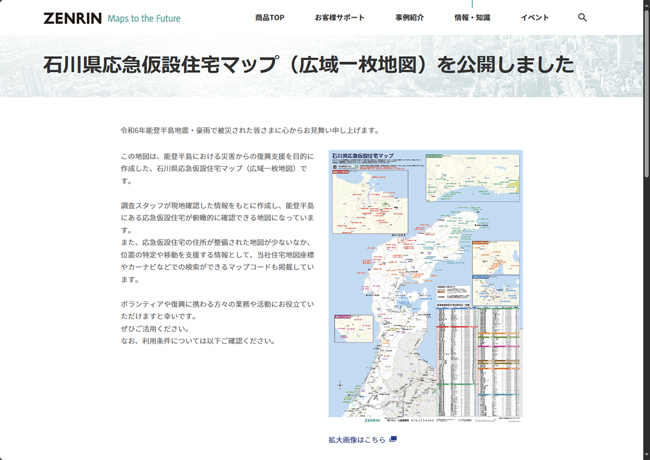Open the 事例紹介 menu
Screen dimensions: 650x460
click(410, 17)
